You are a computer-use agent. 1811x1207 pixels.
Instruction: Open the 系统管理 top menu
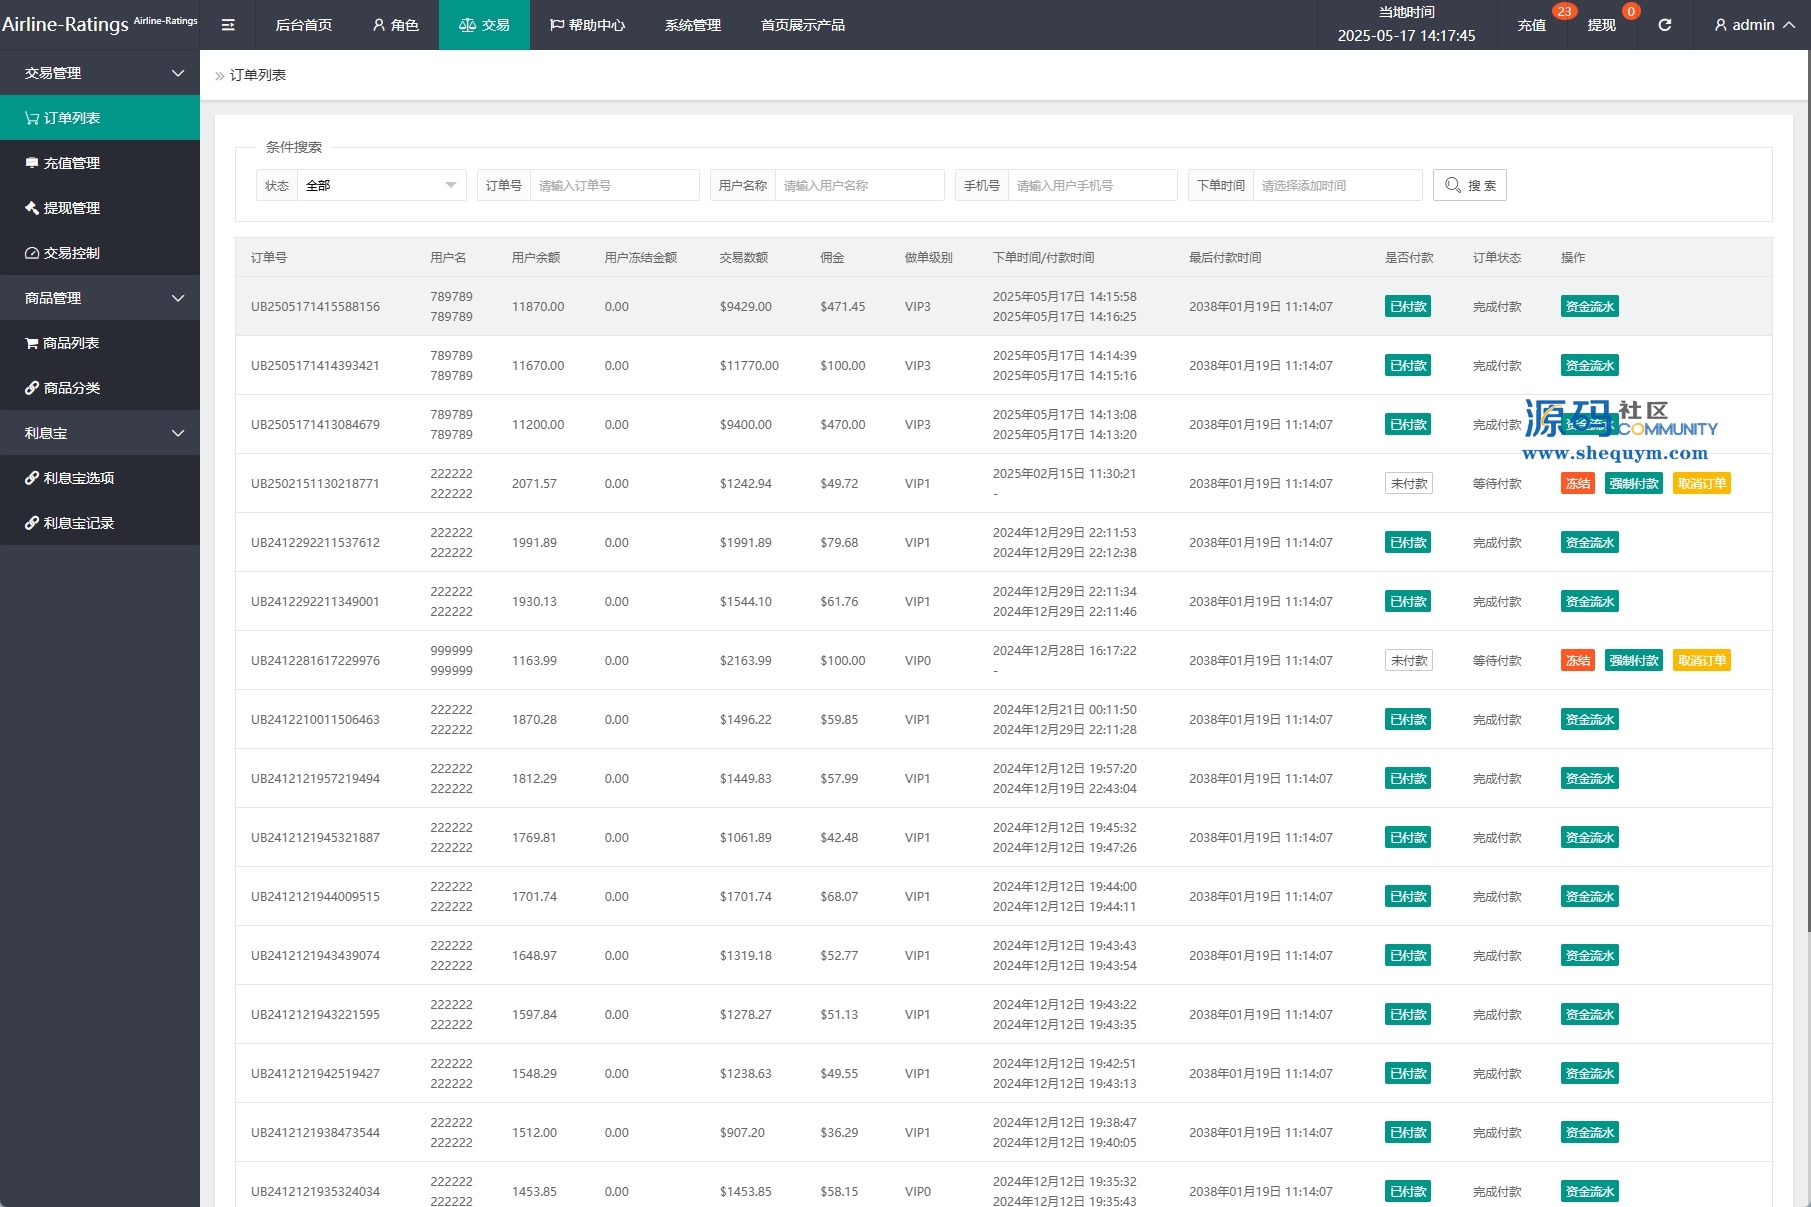pos(692,25)
